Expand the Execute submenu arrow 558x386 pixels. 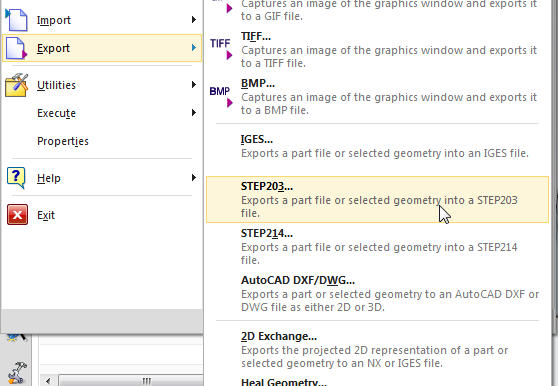[194, 113]
